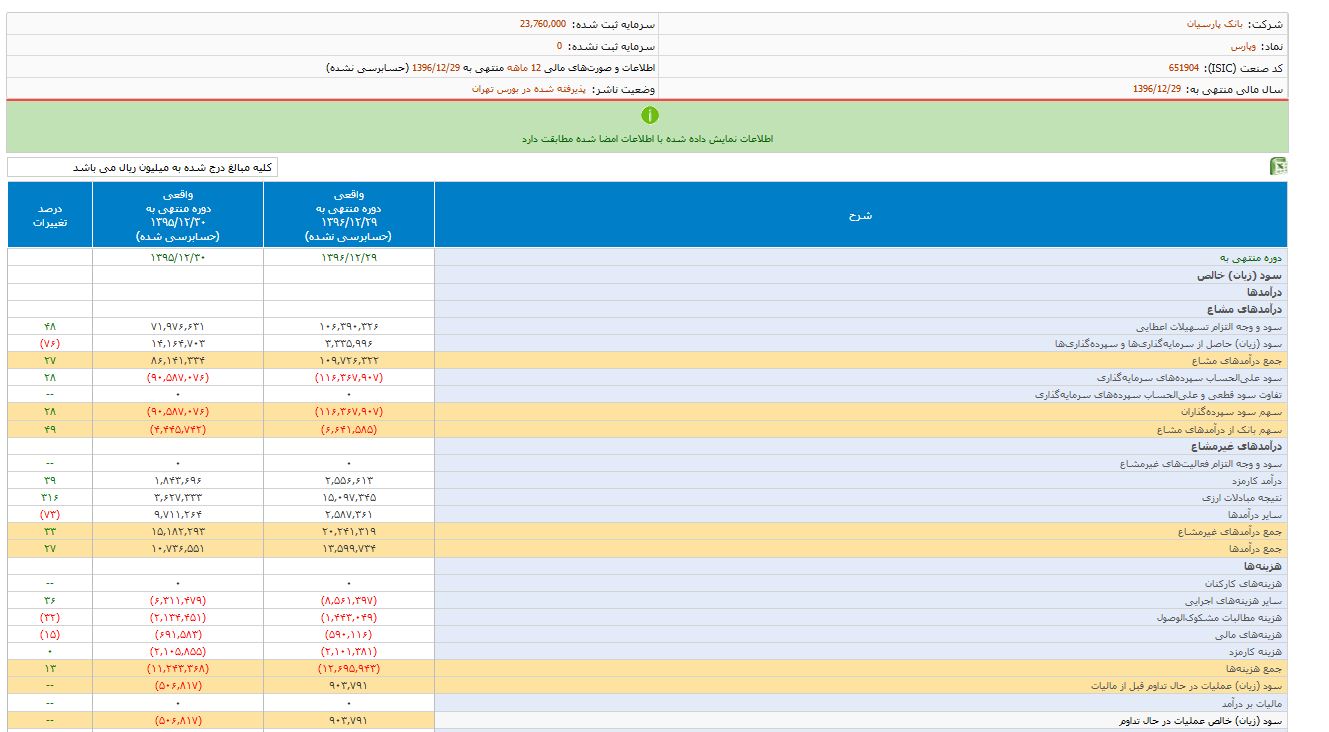Click change percentage ۴۸ for loan interest row
1329x732 pixels.
coord(50,327)
